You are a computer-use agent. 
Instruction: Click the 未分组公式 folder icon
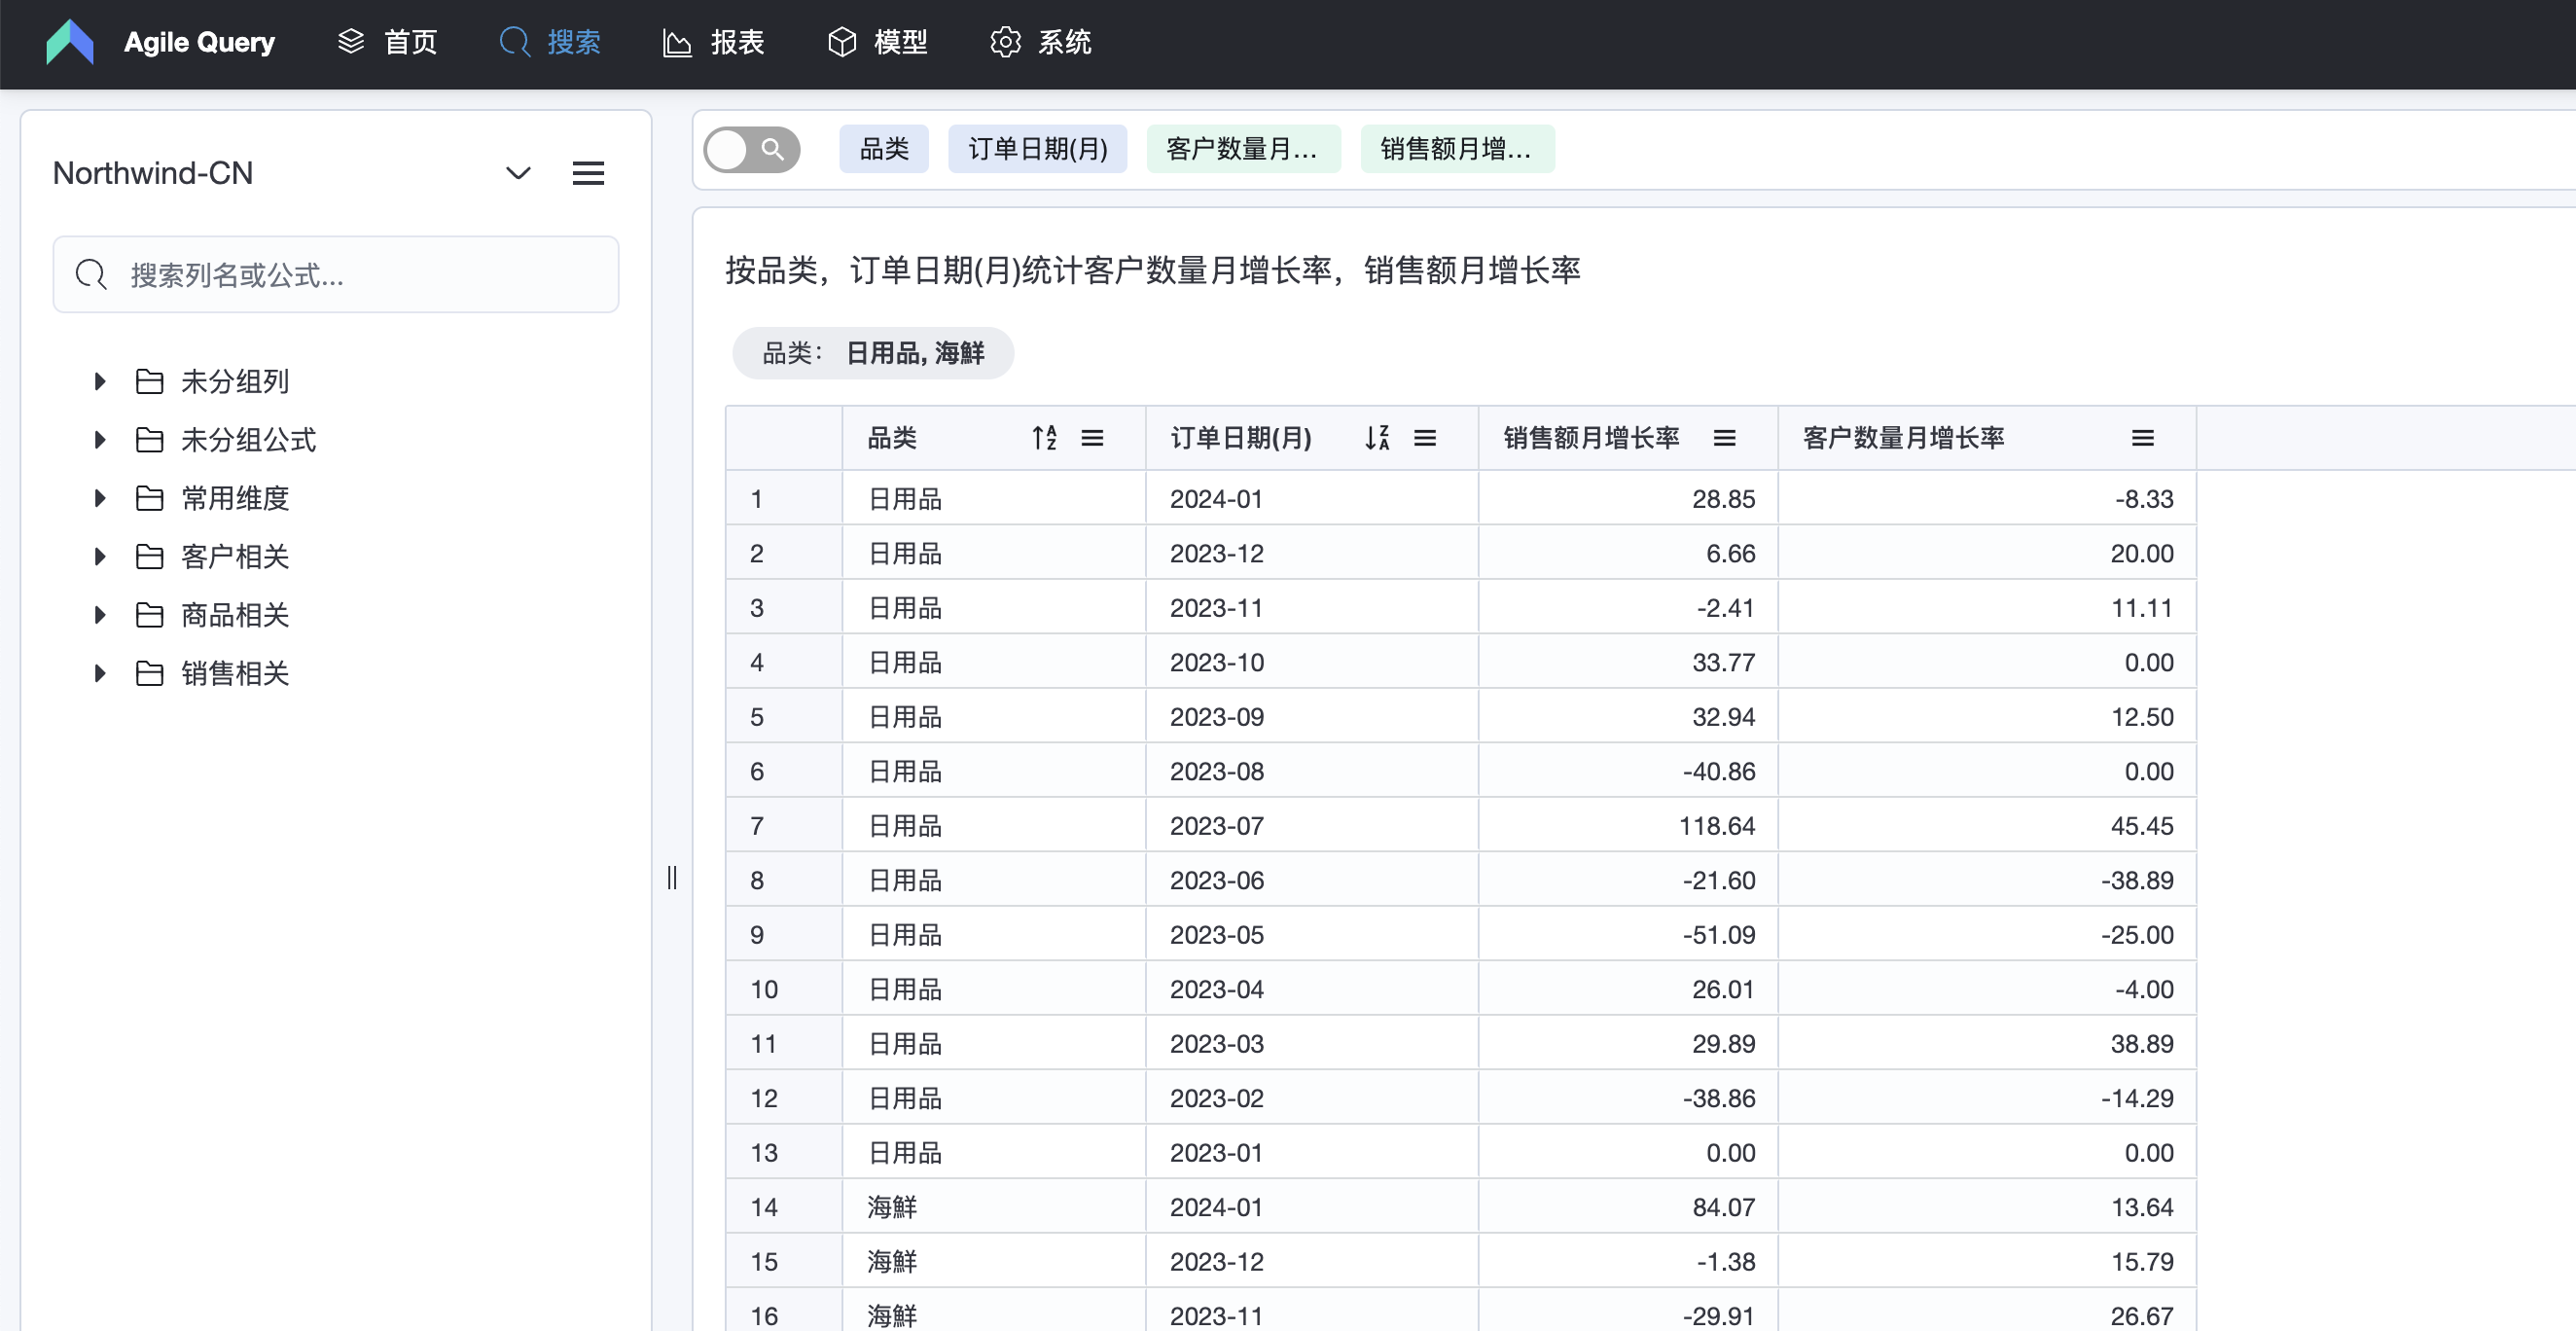click(x=150, y=439)
